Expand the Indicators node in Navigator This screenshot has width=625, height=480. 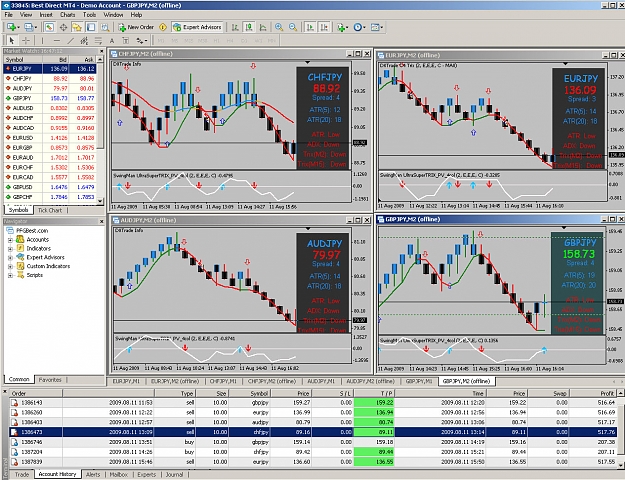tap(10, 248)
